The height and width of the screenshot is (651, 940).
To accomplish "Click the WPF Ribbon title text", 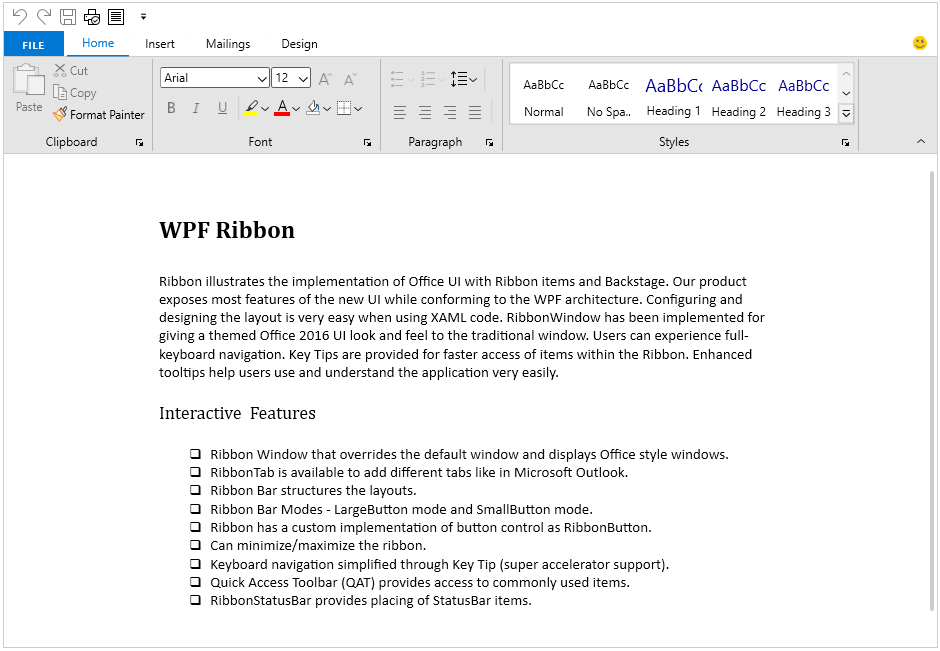I will (227, 230).
